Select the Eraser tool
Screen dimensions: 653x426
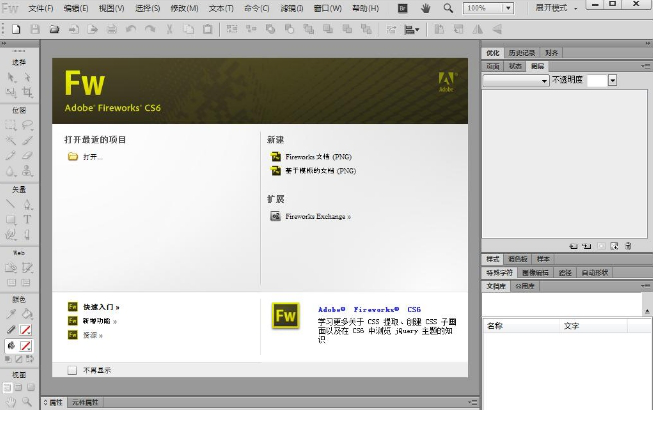coord(27,156)
